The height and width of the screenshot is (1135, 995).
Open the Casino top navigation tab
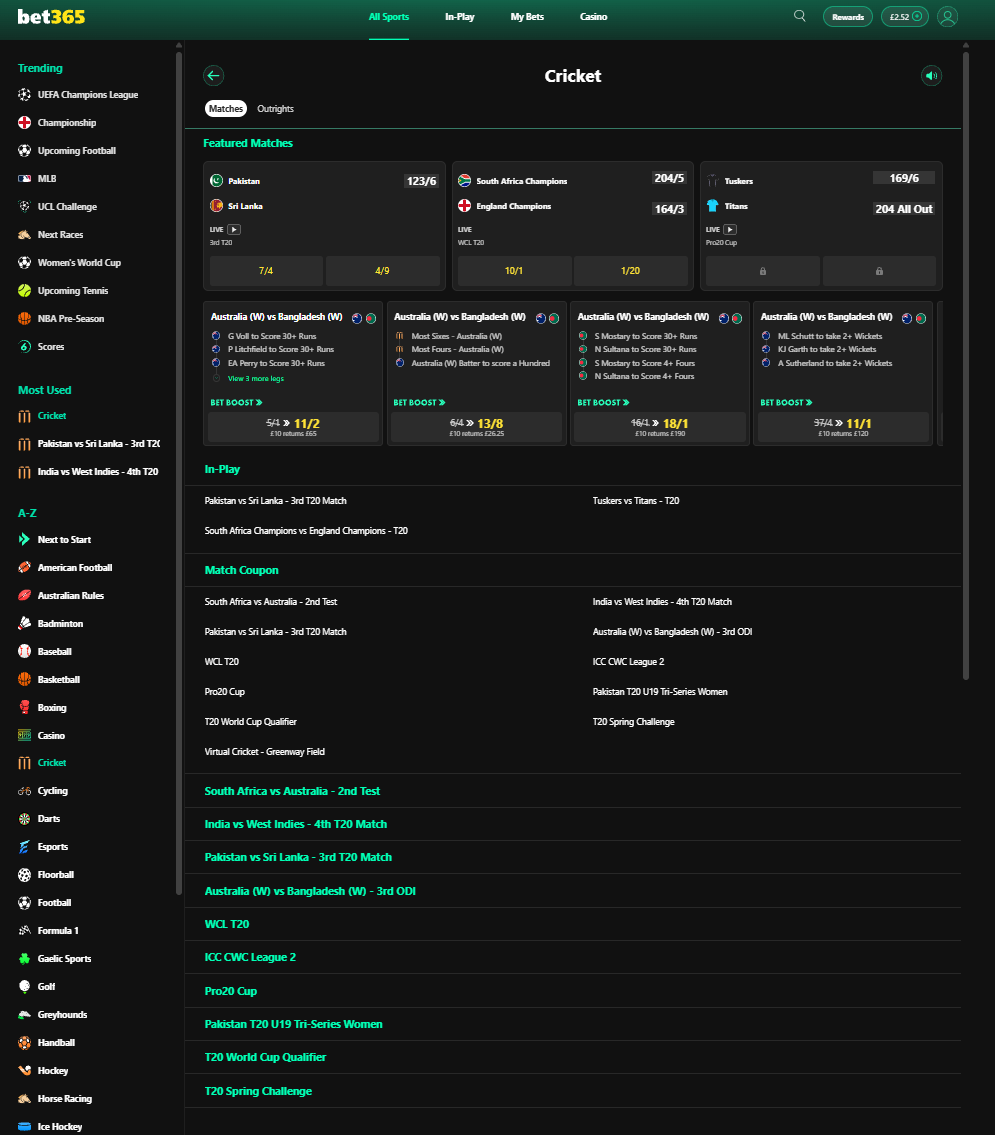pos(593,17)
